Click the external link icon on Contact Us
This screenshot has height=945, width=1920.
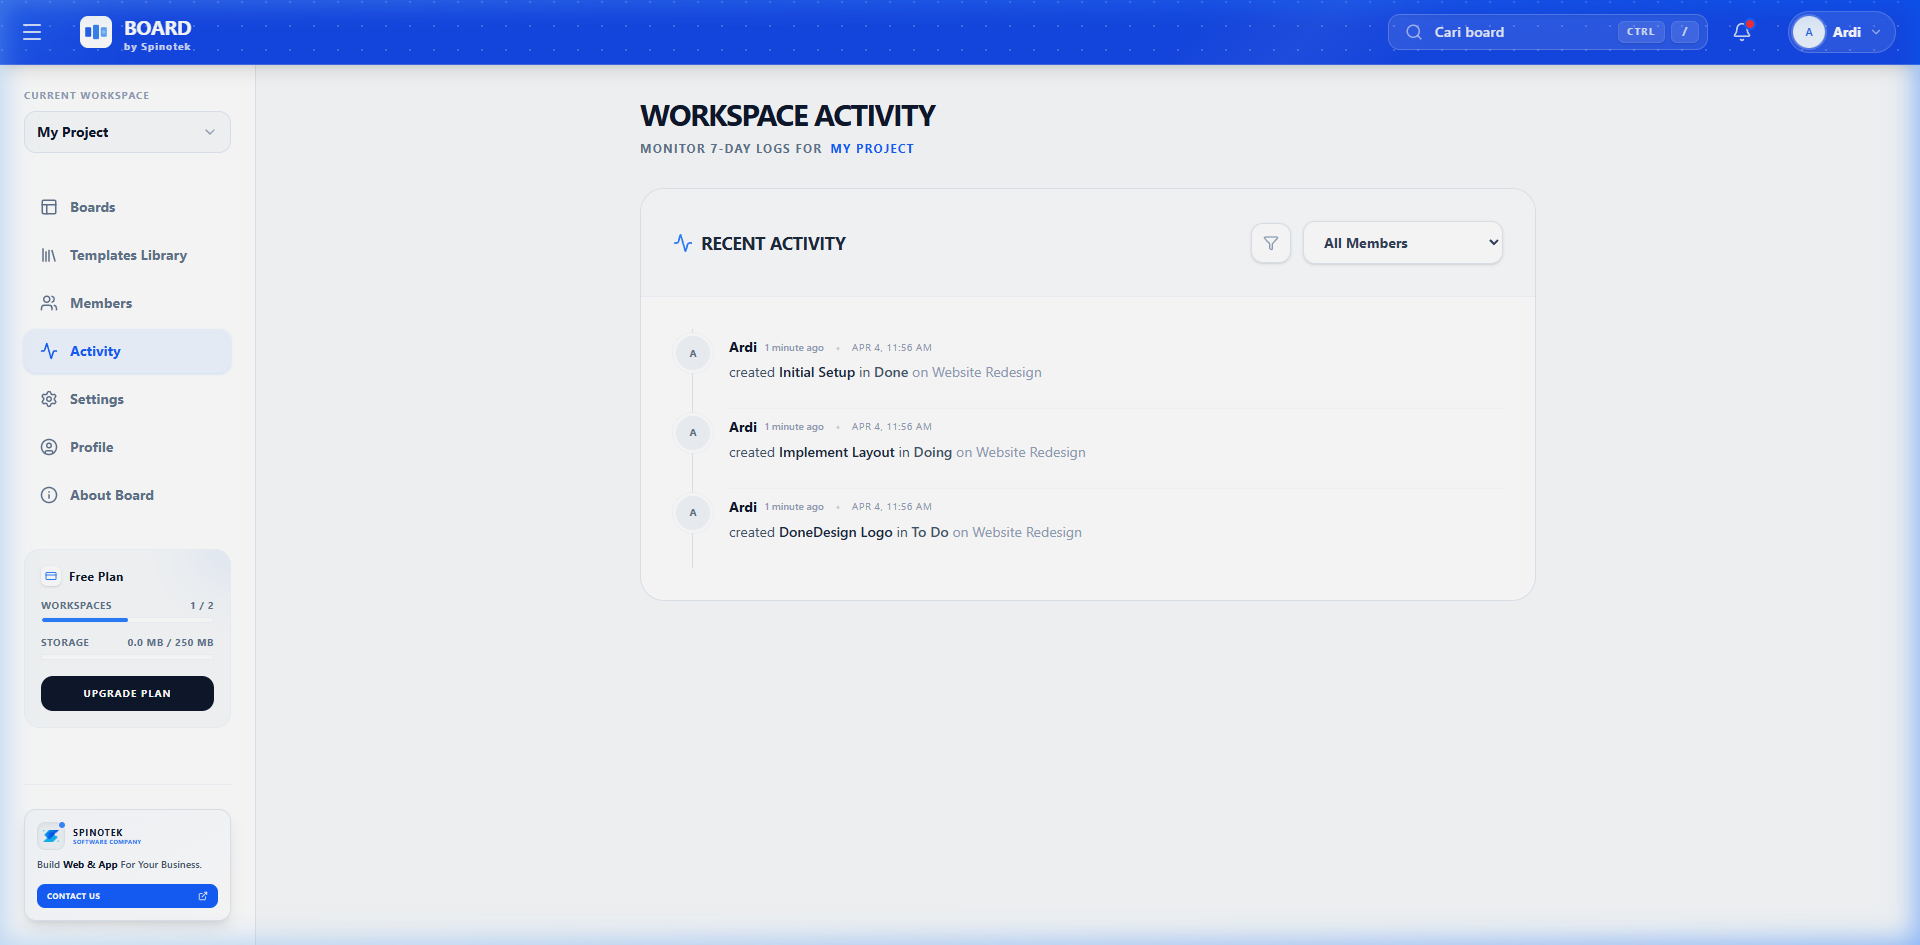pyautogui.click(x=203, y=896)
